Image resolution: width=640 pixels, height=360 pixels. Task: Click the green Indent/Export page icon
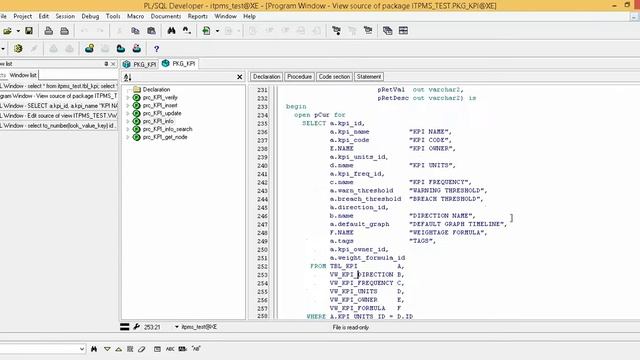(x=207, y=31)
